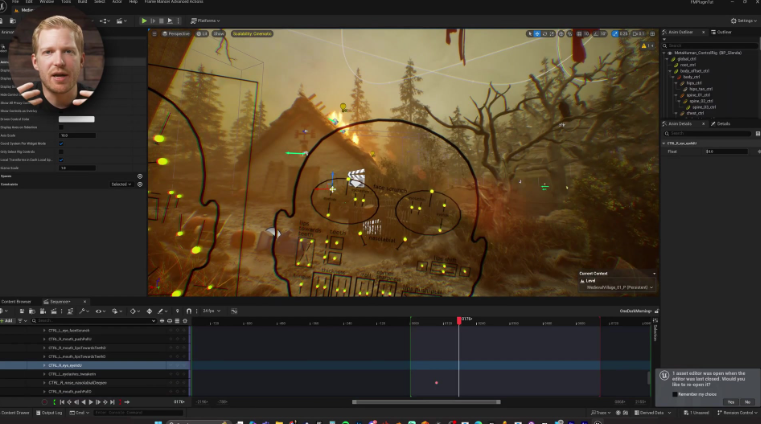Uncheck the Local Transforms in Each Local Space checkbox
This screenshot has height=424, width=761.
point(61,160)
